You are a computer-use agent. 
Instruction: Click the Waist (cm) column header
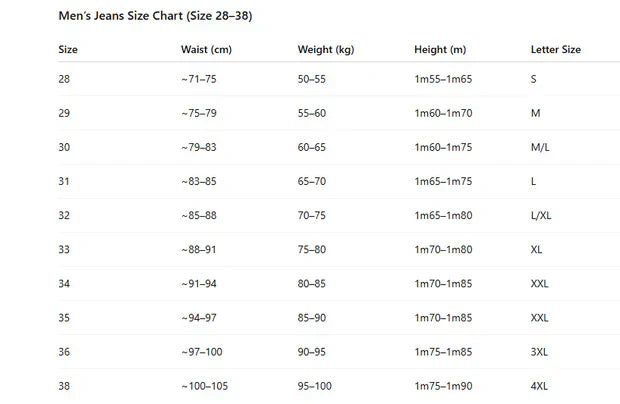tap(206, 49)
